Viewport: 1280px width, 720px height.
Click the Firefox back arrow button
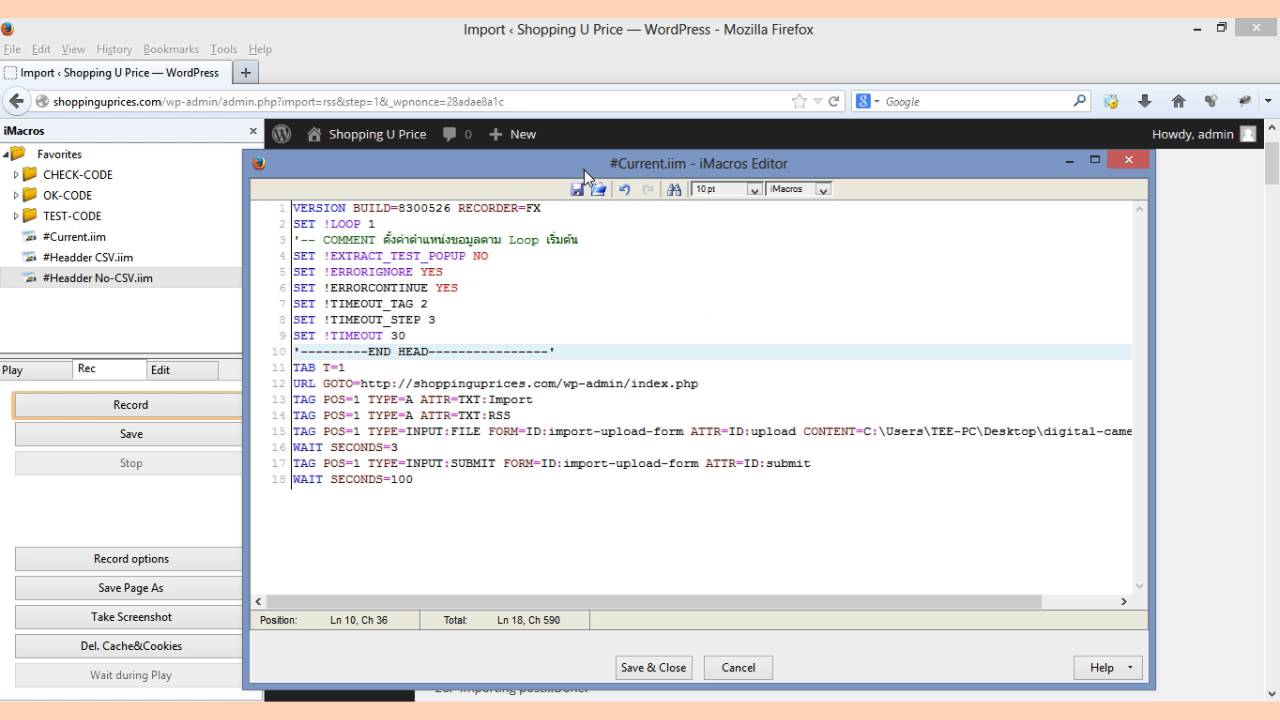pyautogui.click(x=16, y=101)
